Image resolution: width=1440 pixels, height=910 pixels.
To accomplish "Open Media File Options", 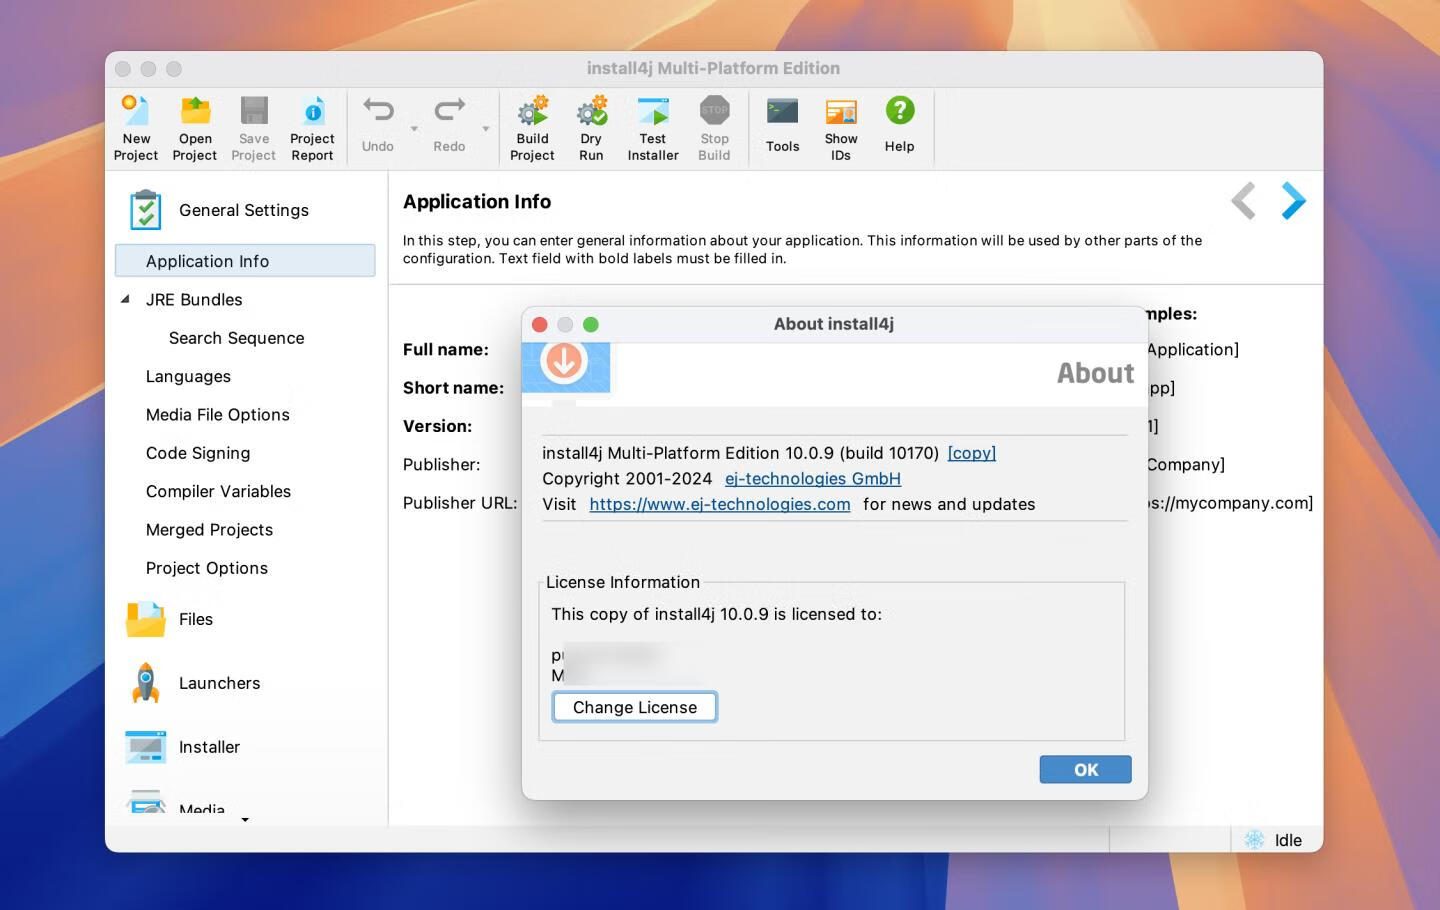I will click(217, 415).
